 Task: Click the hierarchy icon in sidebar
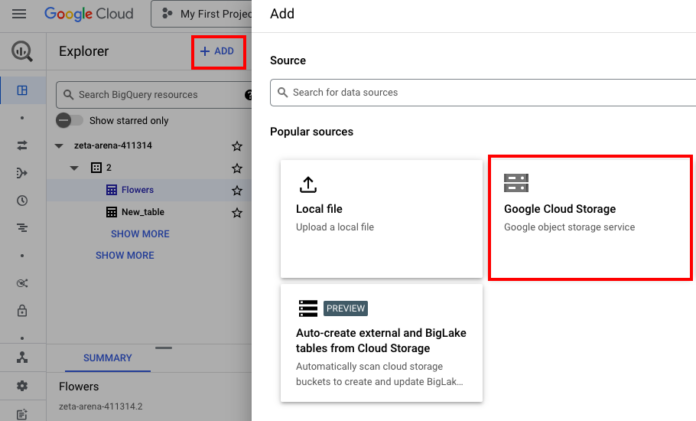tap(22, 357)
